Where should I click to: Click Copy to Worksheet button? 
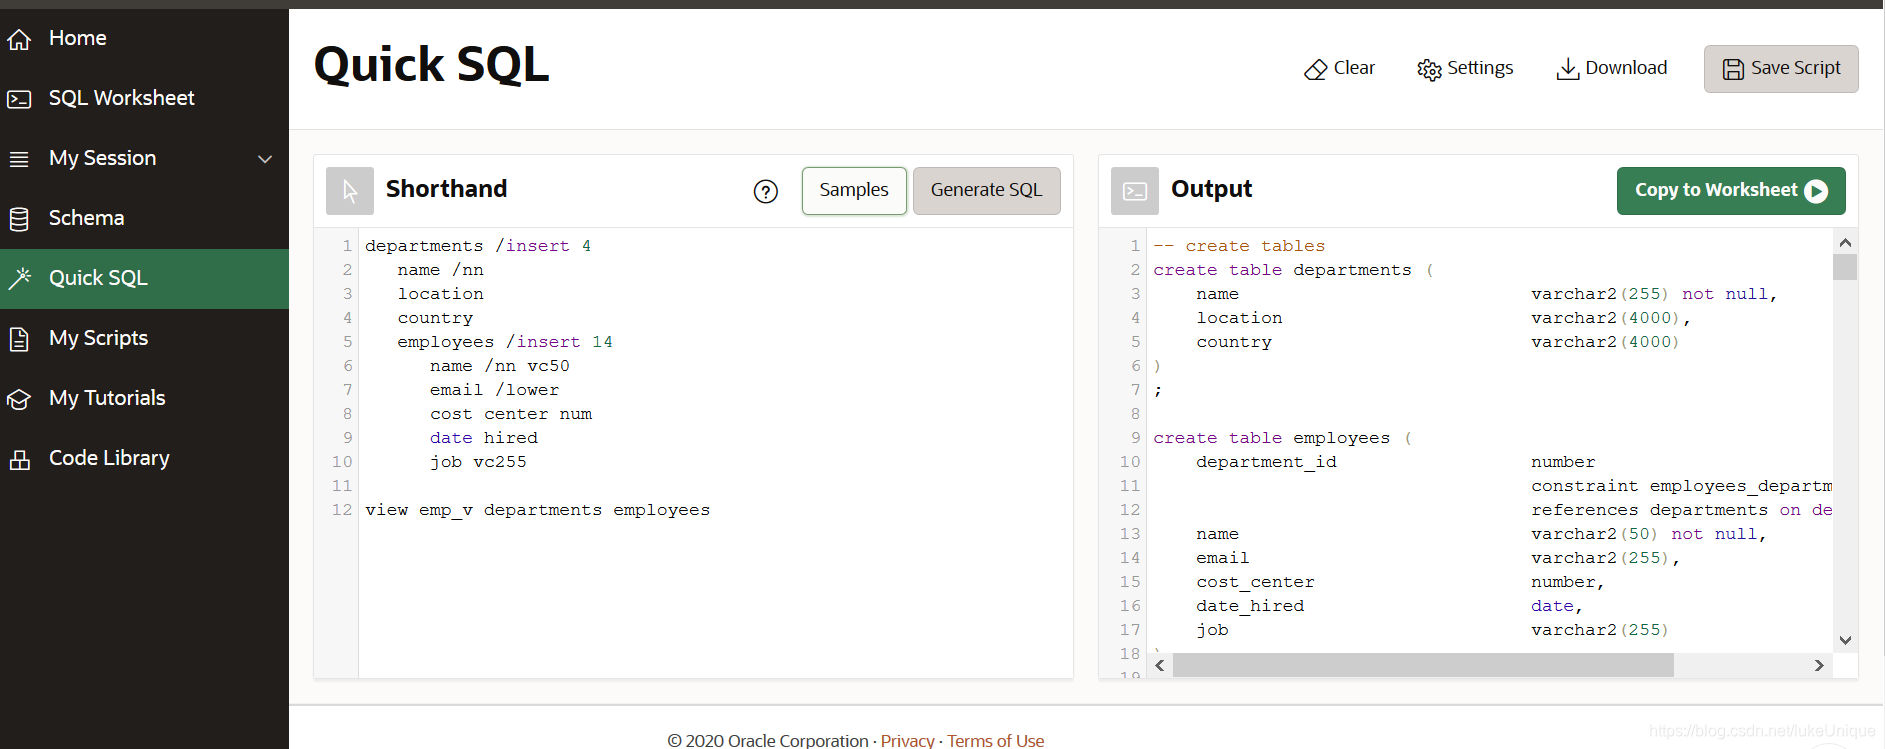coord(1731,191)
